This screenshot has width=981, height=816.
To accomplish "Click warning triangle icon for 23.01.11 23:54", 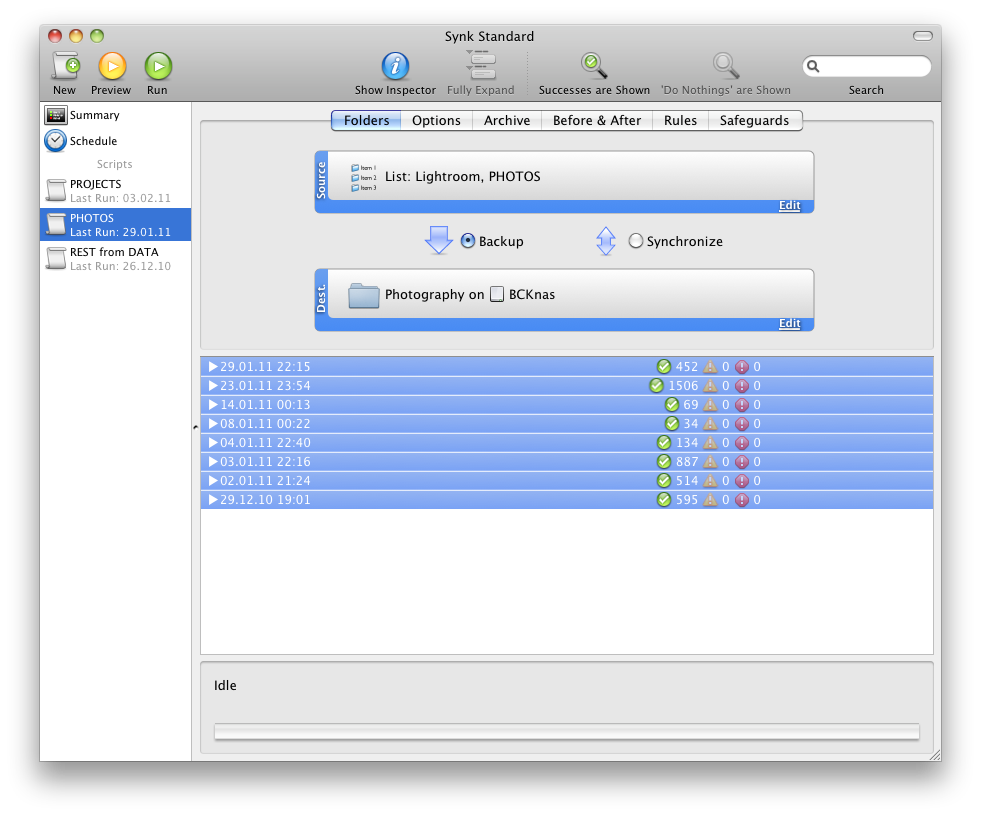I will [710, 385].
